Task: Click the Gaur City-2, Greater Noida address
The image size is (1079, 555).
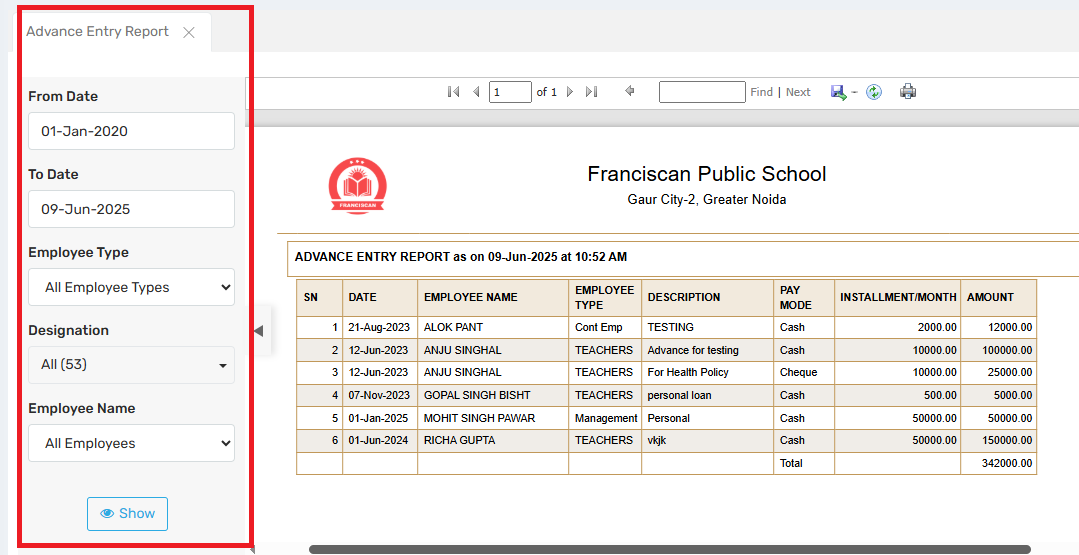Action: pyautogui.click(x=707, y=199)
